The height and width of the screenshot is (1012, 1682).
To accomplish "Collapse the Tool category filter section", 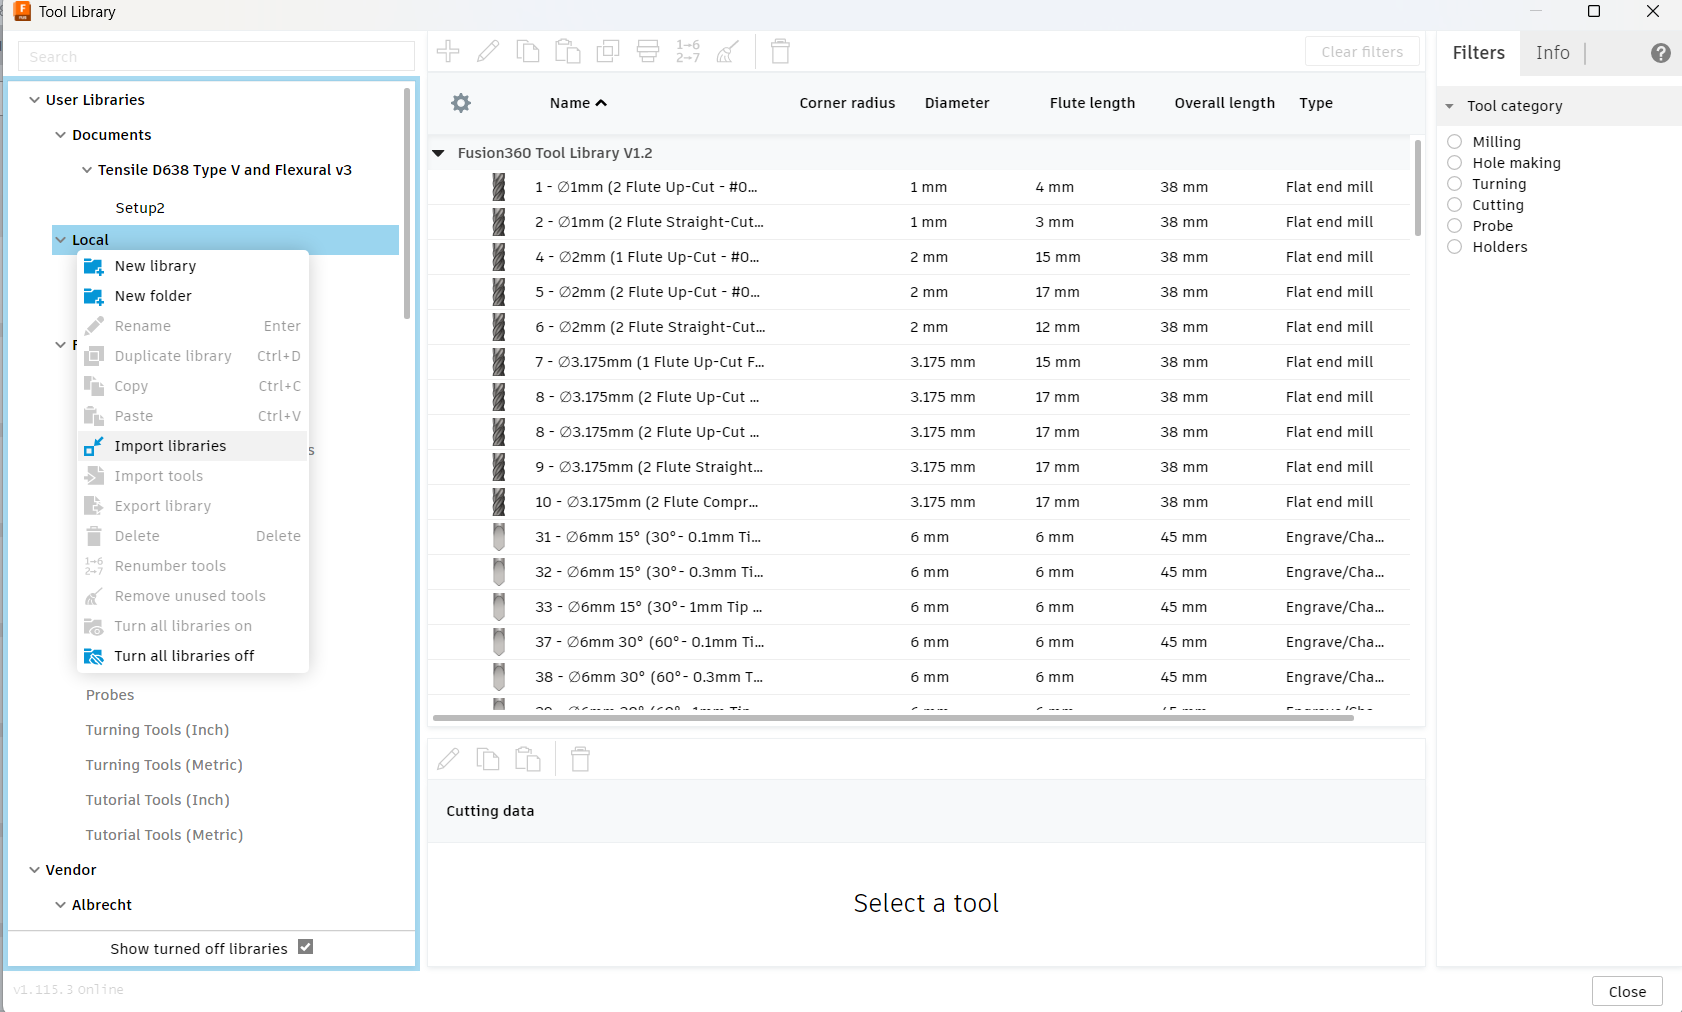I will click(x=1450, y=106).
